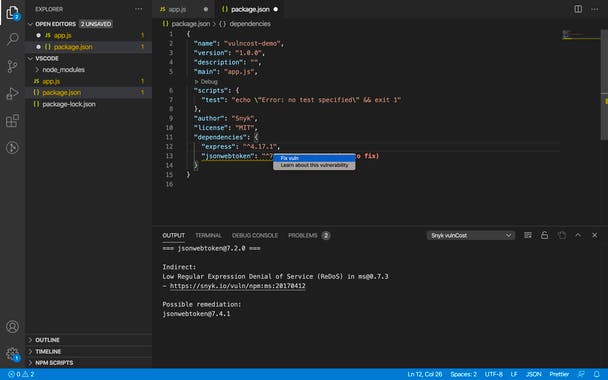The image size is (608, 380).
Task: Change language mode from JSON
Action: (x=534, y=374)
